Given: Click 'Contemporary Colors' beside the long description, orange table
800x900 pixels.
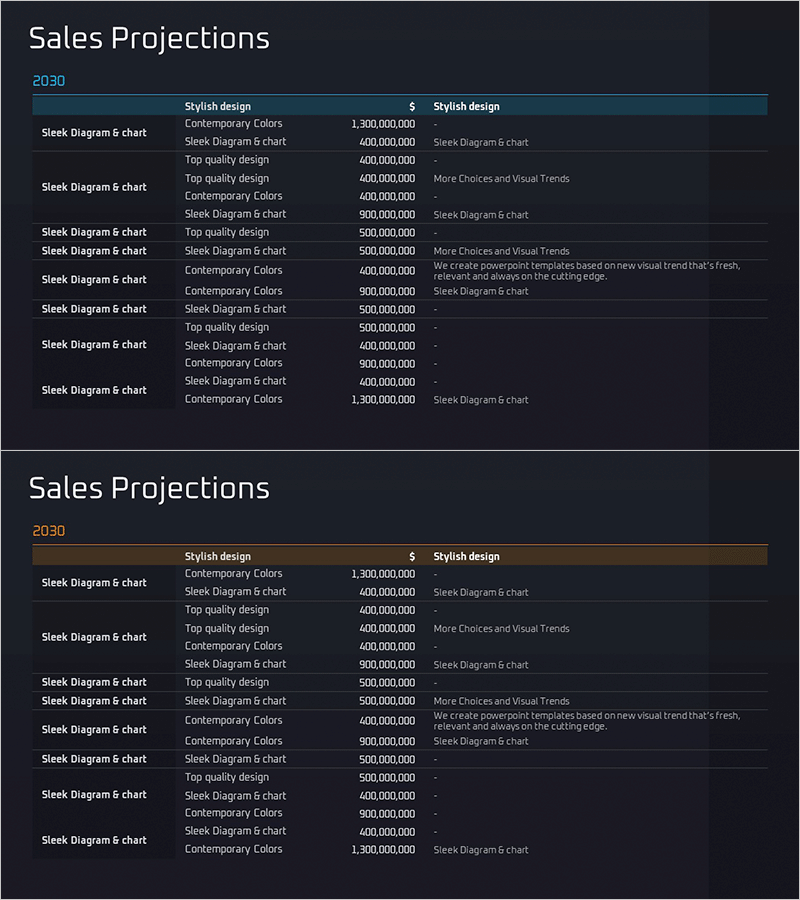Looking at the screenshot, I should [233, 720].
